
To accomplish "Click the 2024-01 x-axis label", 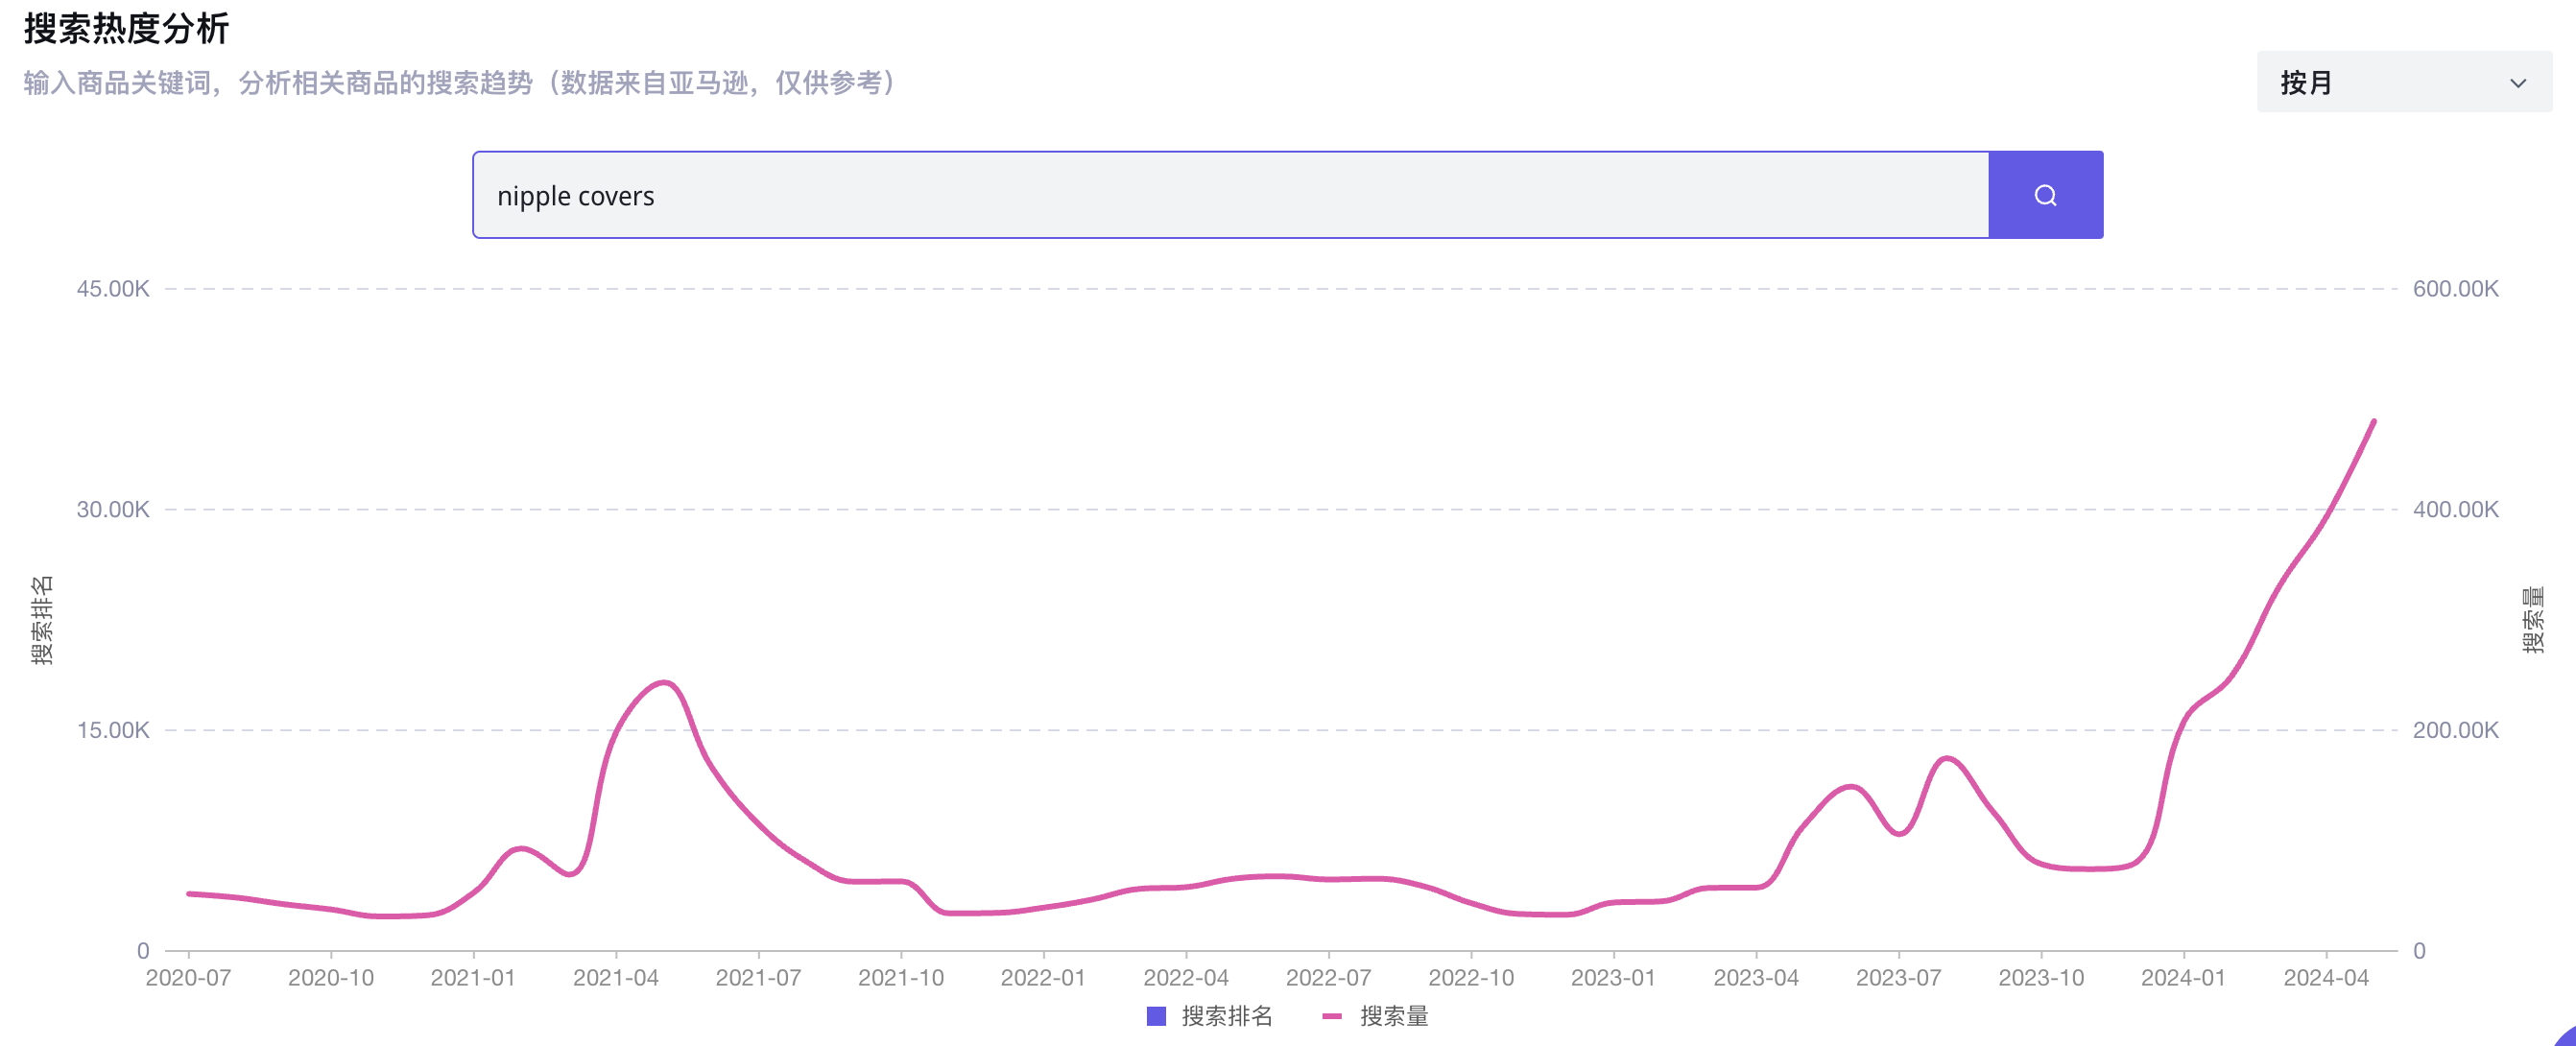I will click(2183, 977).
